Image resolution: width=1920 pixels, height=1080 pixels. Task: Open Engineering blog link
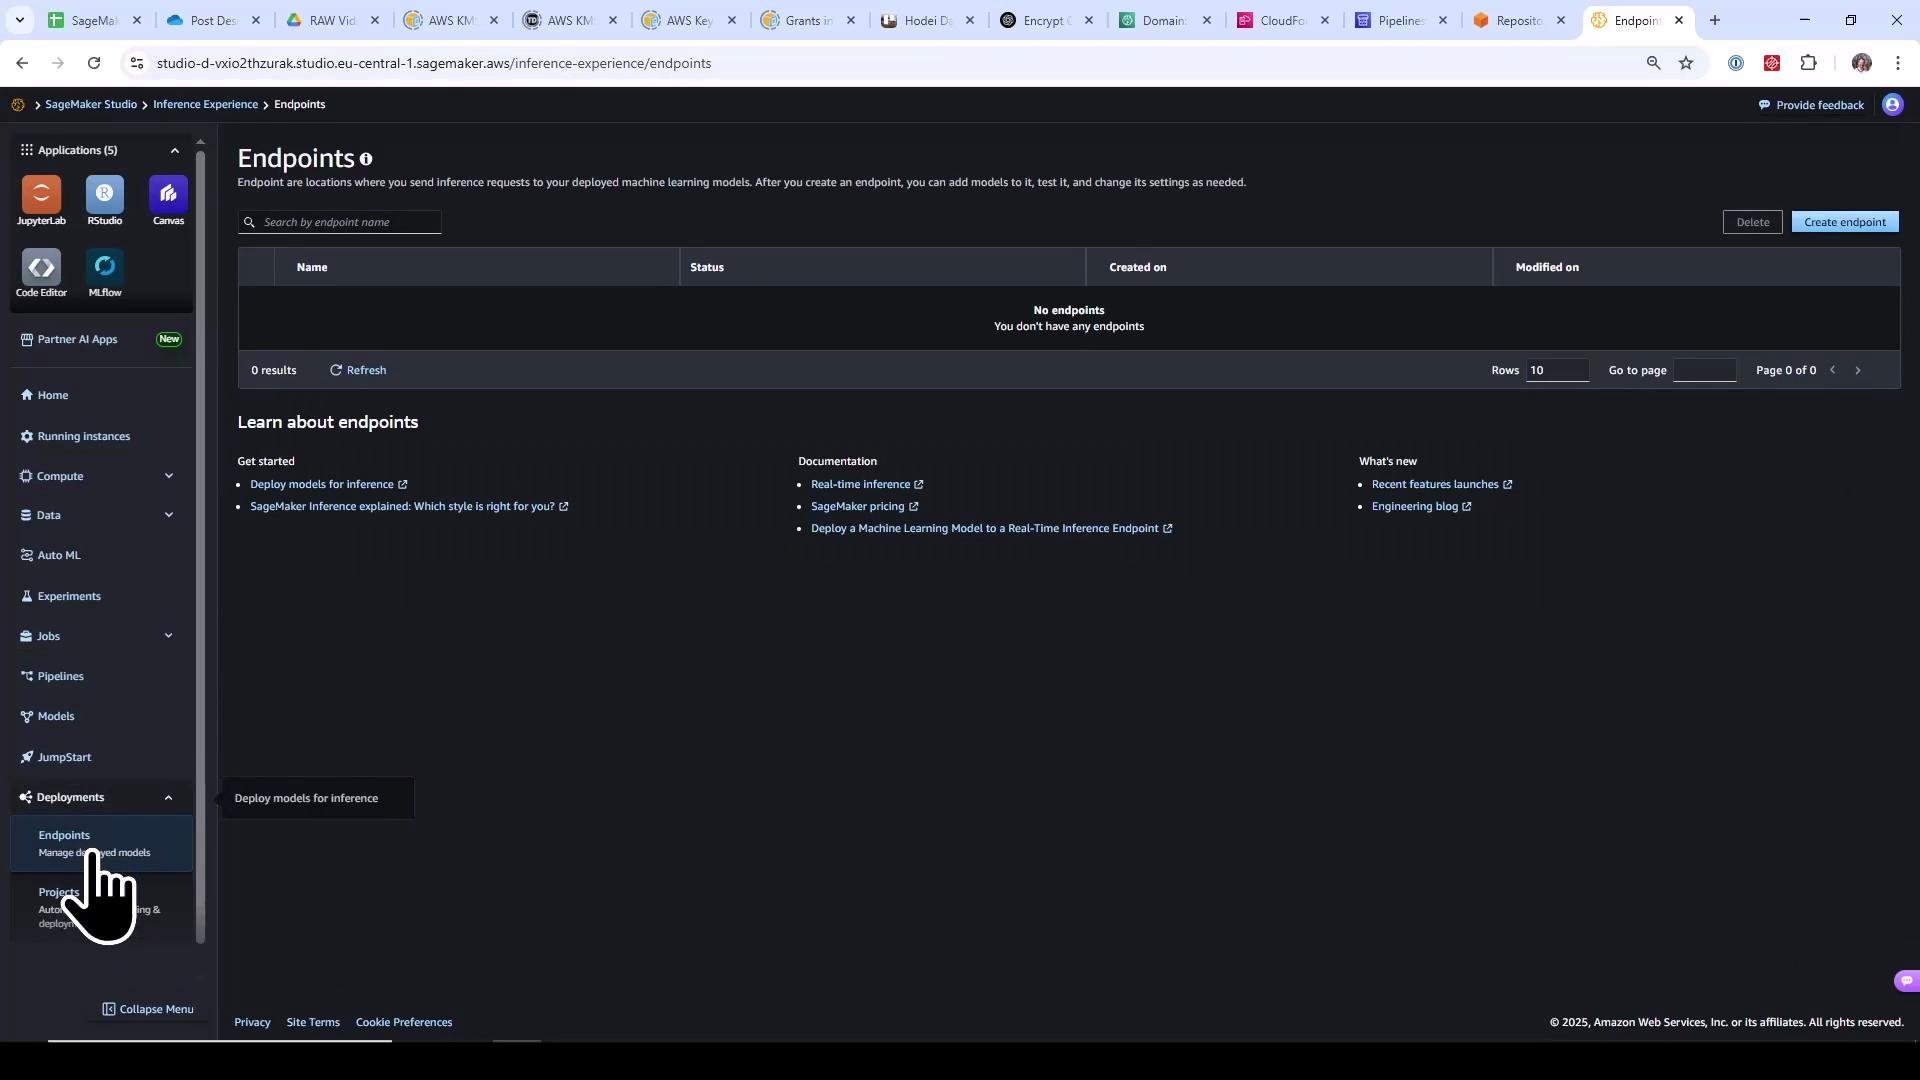pos(1421,506)
